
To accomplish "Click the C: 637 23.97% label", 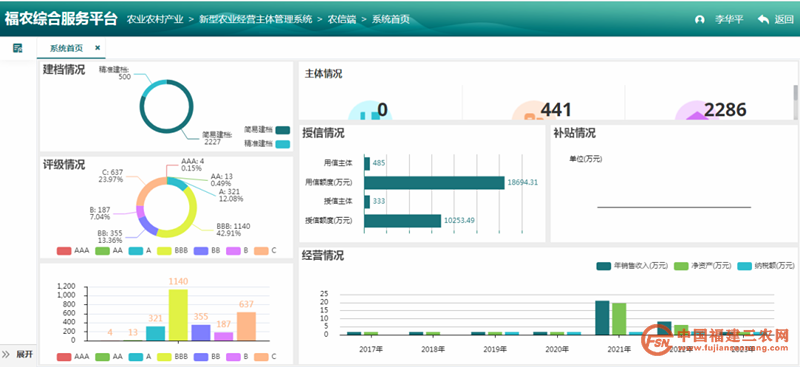I will [x=112, y=176].
